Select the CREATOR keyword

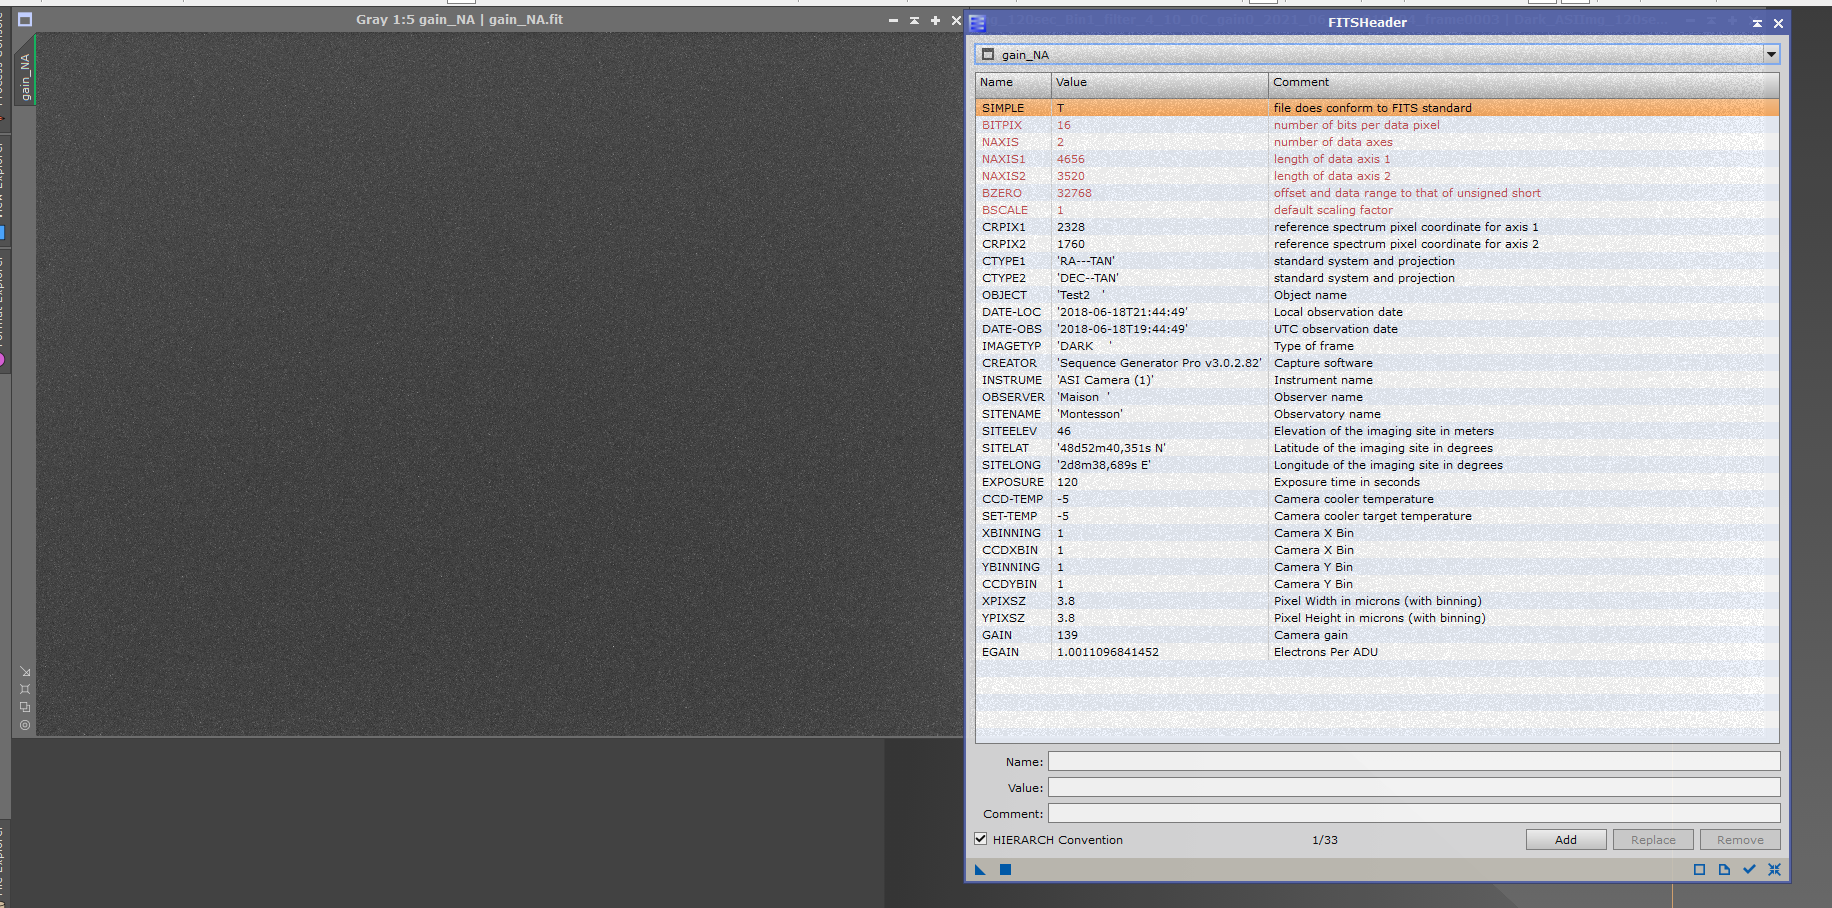pos(1010,363)
